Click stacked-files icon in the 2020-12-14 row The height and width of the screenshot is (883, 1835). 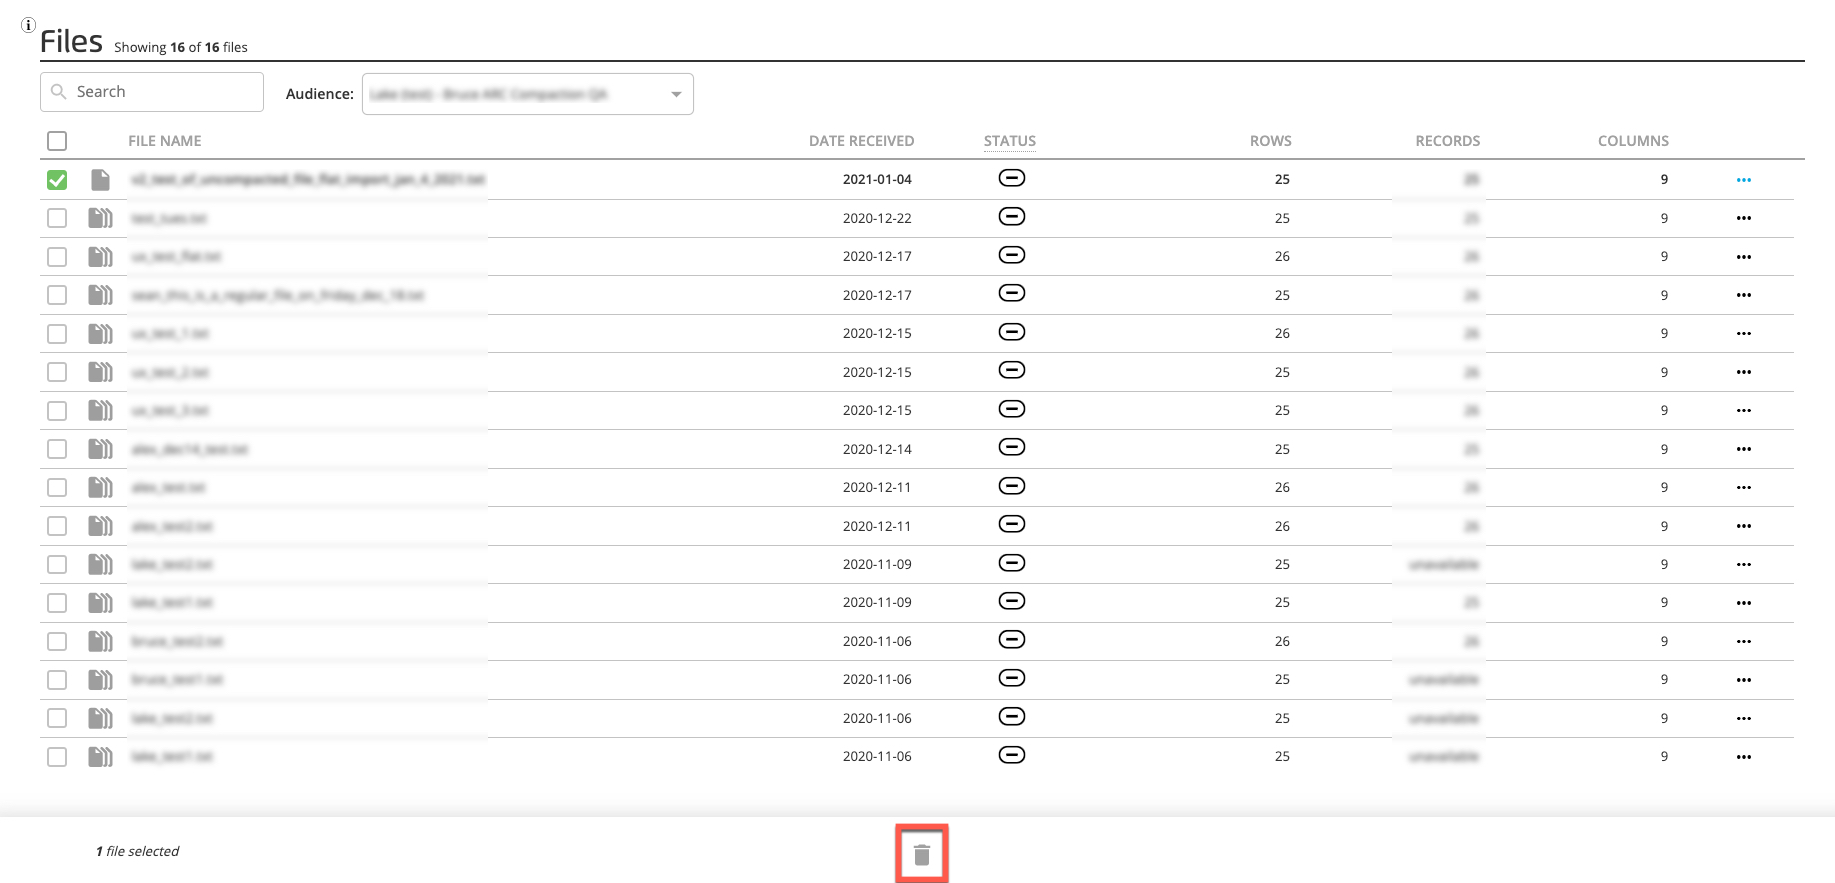pos(100,449)
